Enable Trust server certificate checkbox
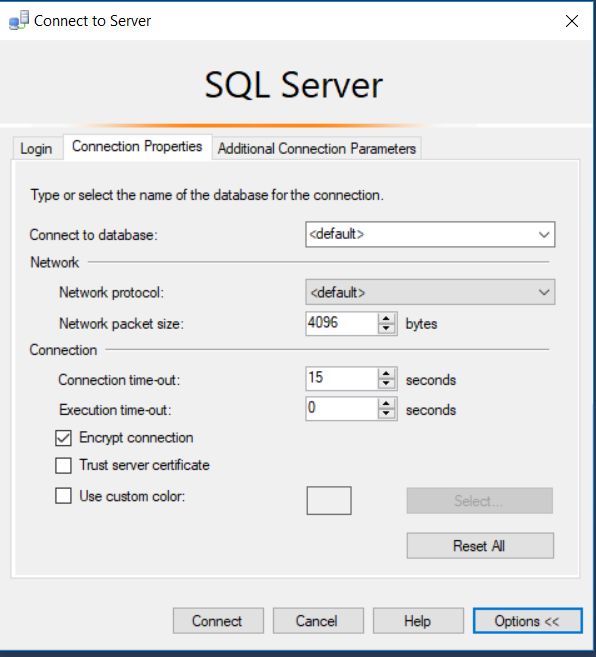The height and width of the screenshot is (657, 596). [x=63, y=466]
